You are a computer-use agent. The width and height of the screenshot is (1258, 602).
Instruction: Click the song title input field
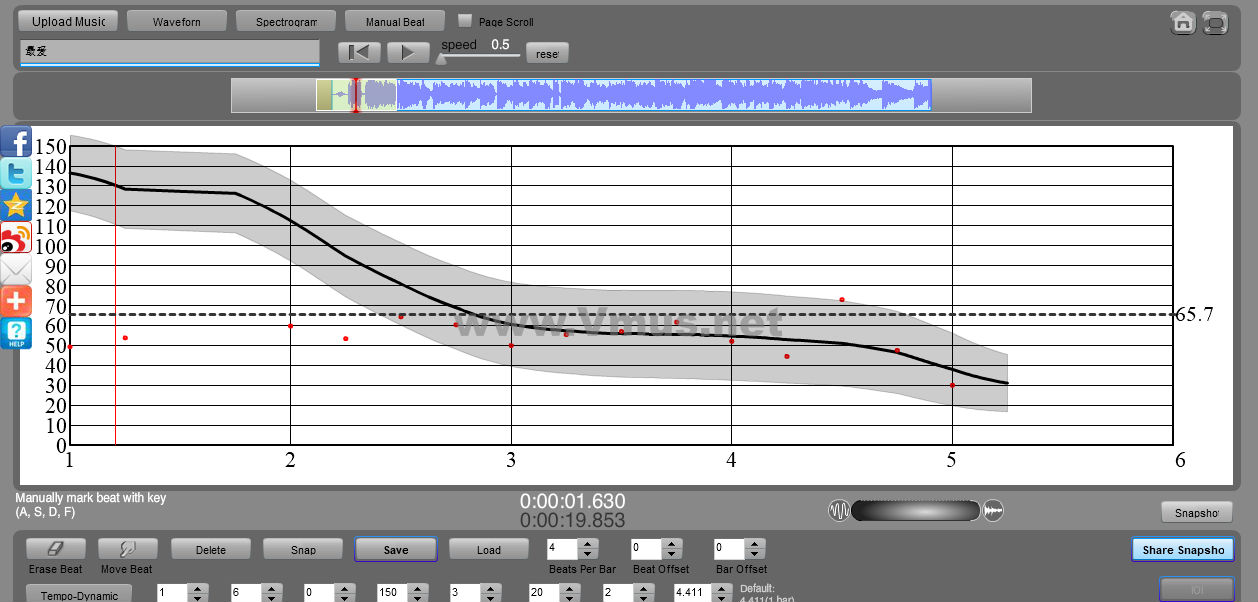[x=169, y=51]
